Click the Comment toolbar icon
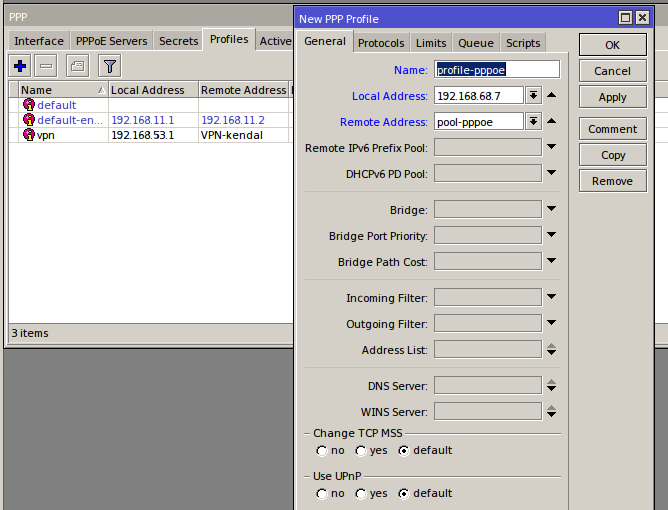This screenshot has height=510, width=668. pos(78,66)
